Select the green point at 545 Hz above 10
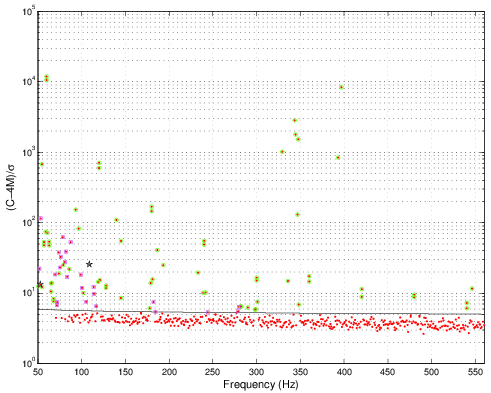 point(472,289)
